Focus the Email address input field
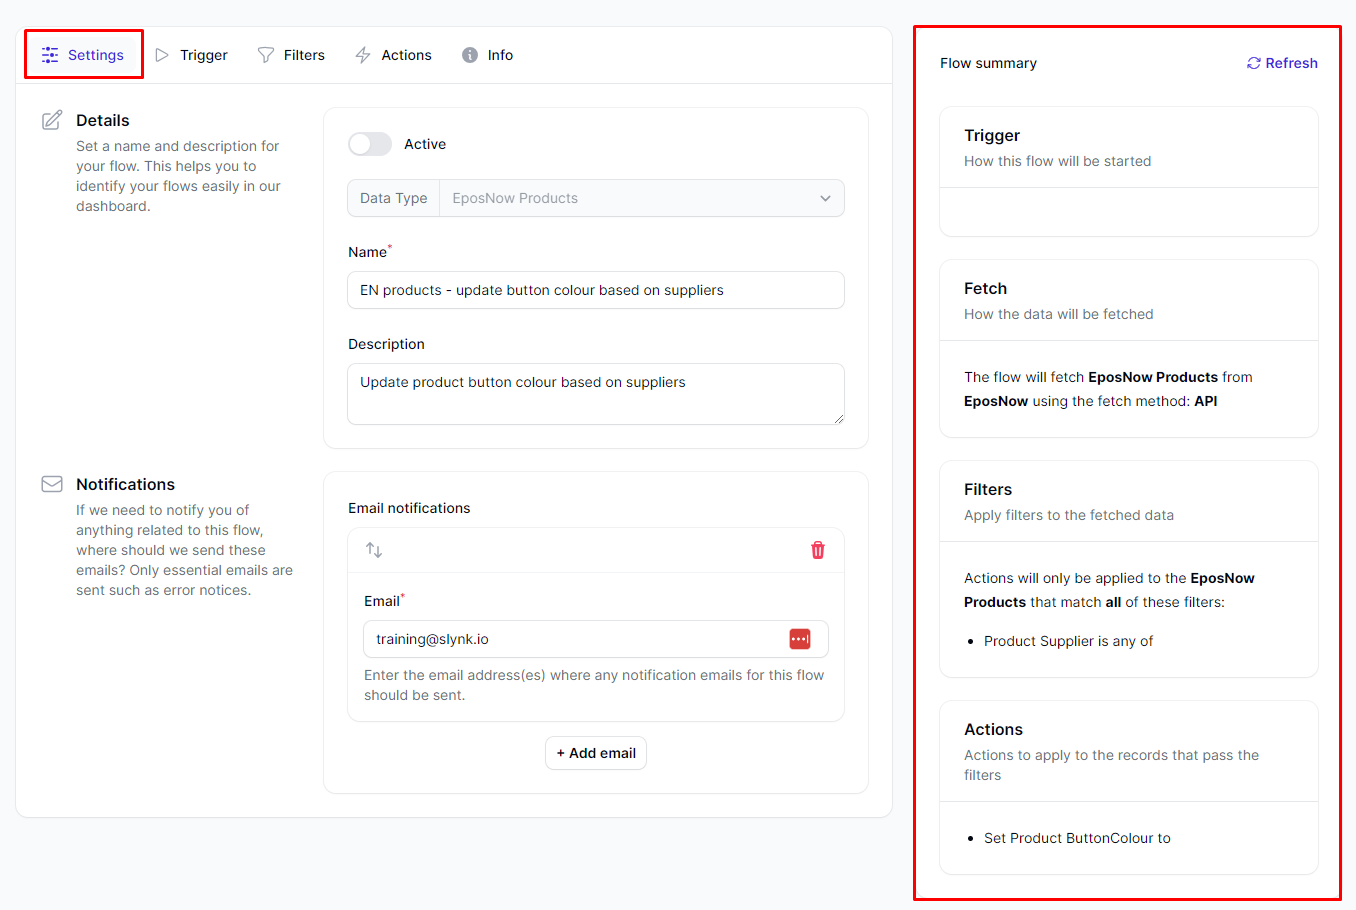 coord(575,639)
